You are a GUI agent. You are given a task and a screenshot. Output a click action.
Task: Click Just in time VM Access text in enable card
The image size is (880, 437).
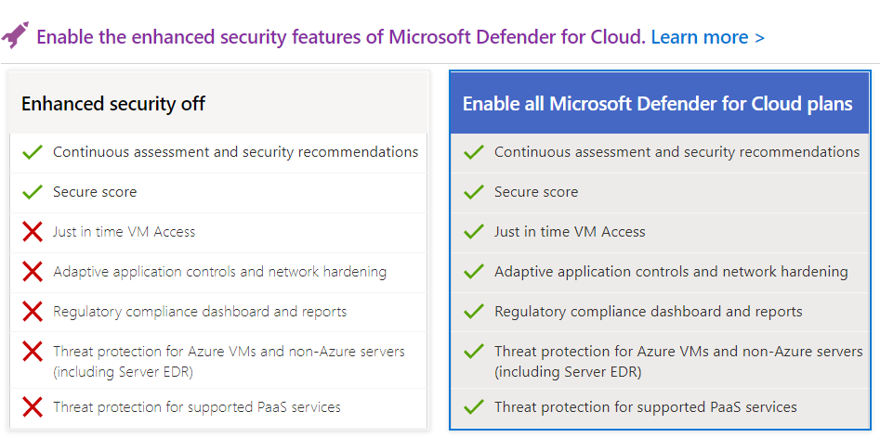[570, 232]
